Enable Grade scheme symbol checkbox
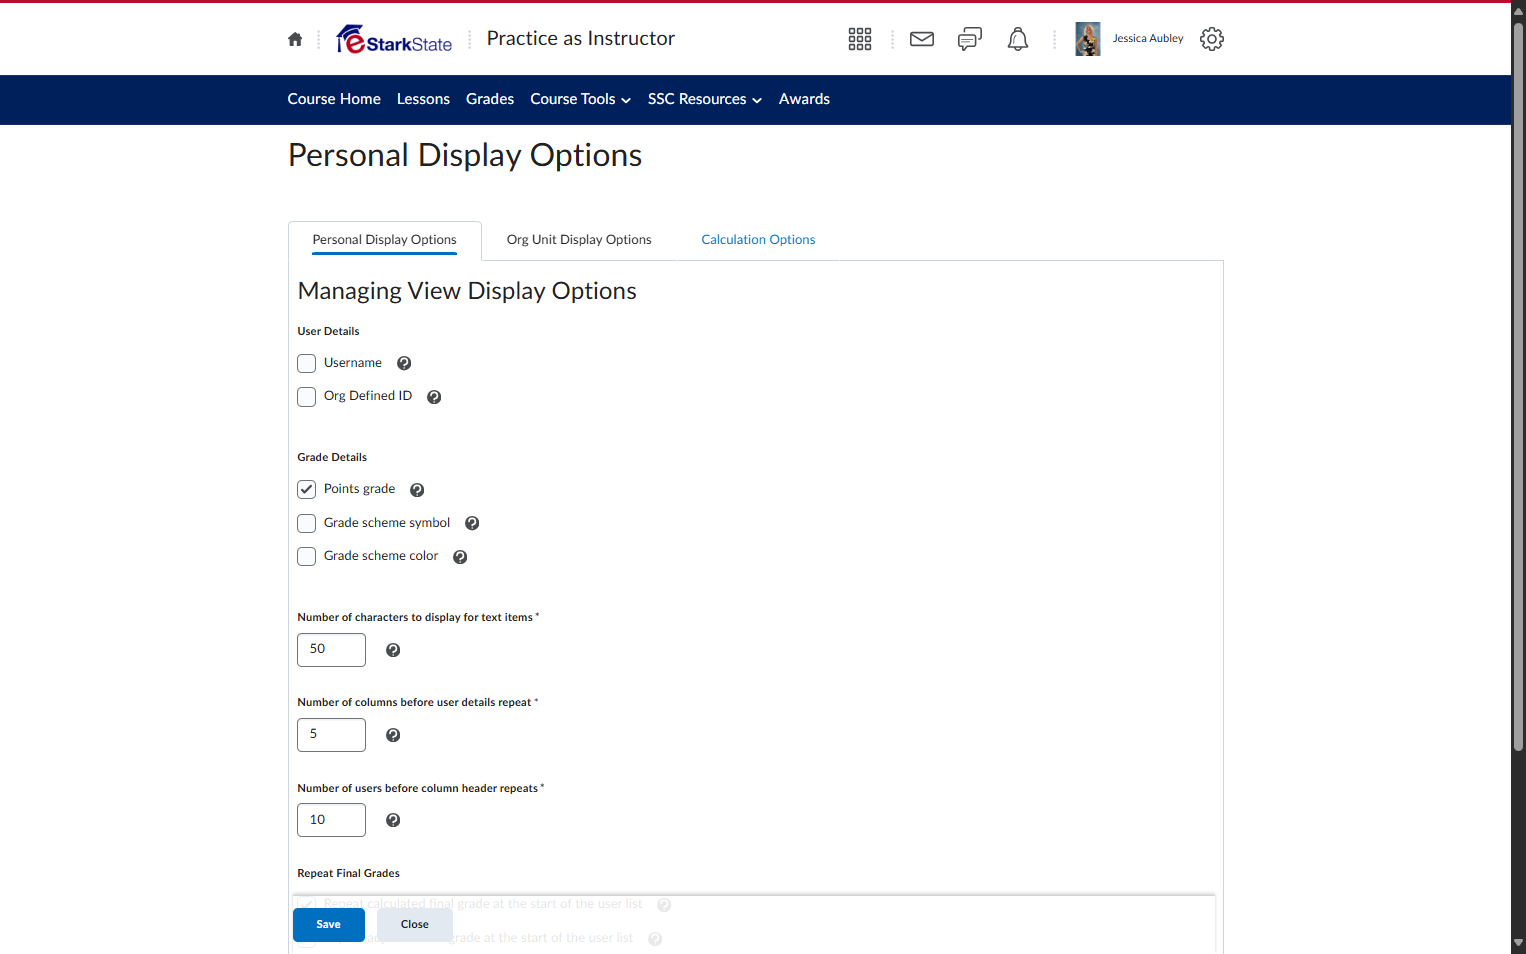Image resolution: width=1526 pixels, height=954 pixels. tap(307, 523)
